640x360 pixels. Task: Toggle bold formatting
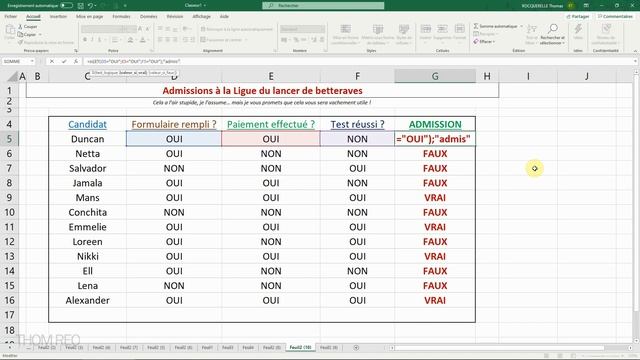coord(85,40)
